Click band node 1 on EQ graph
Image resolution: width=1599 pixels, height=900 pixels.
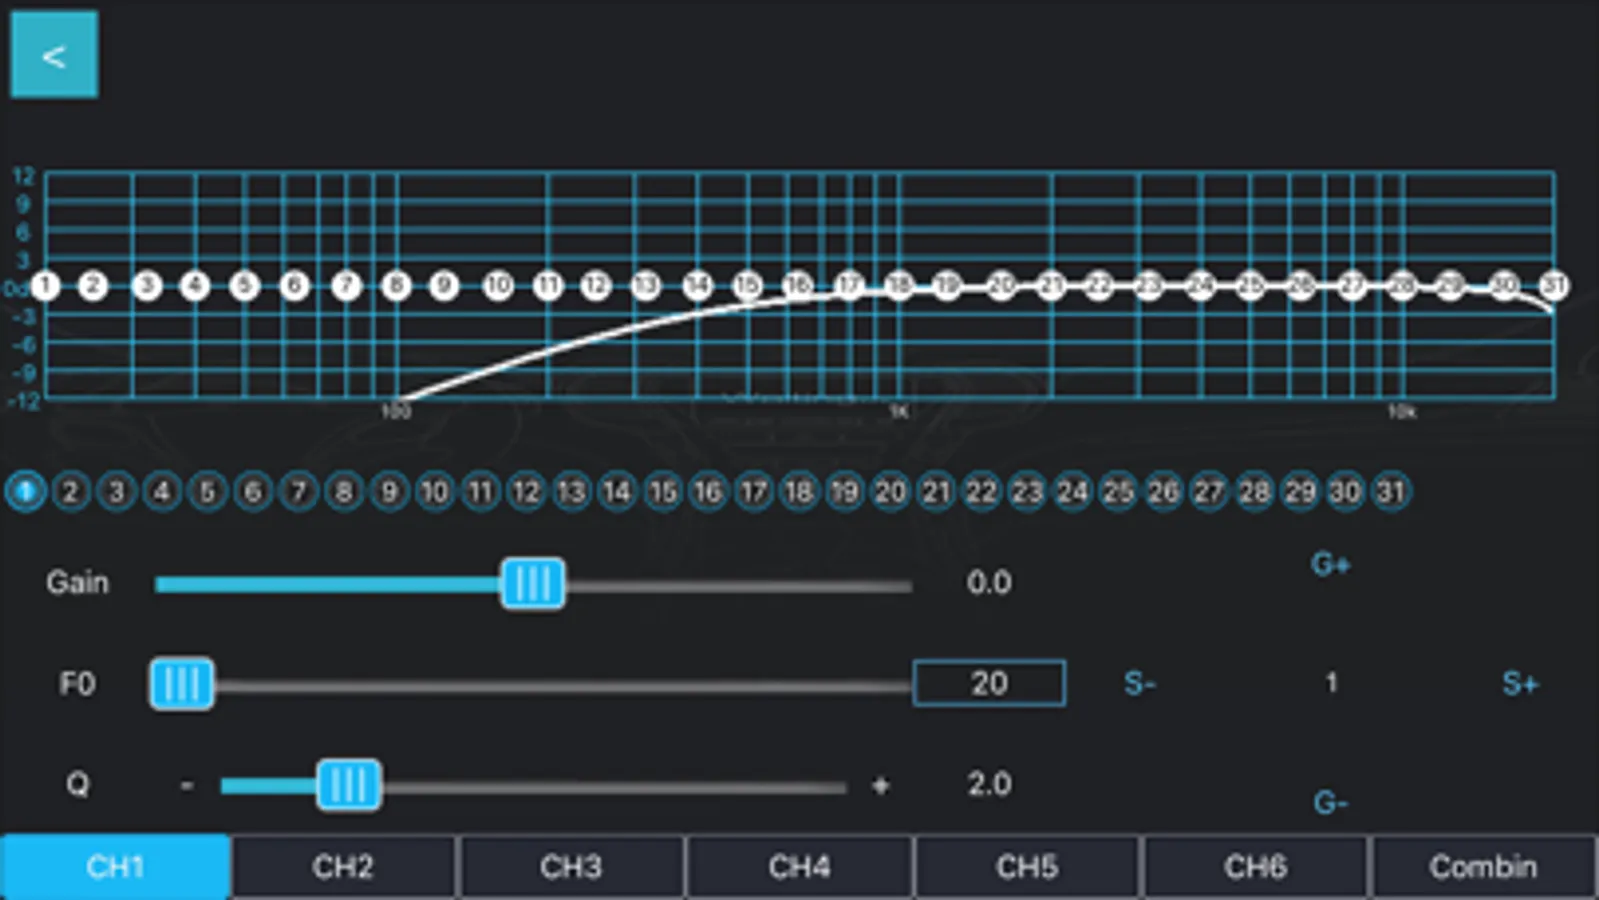(45, 286)
